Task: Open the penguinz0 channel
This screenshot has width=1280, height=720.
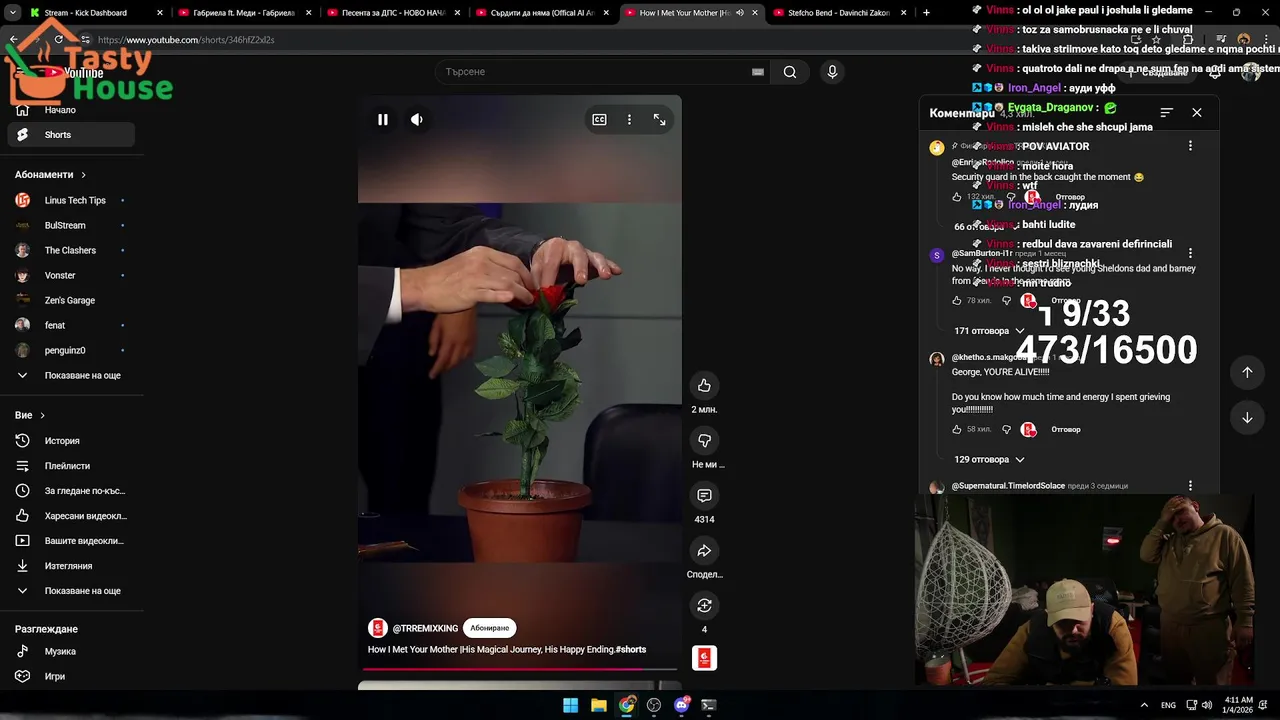Action: point(70,350)
